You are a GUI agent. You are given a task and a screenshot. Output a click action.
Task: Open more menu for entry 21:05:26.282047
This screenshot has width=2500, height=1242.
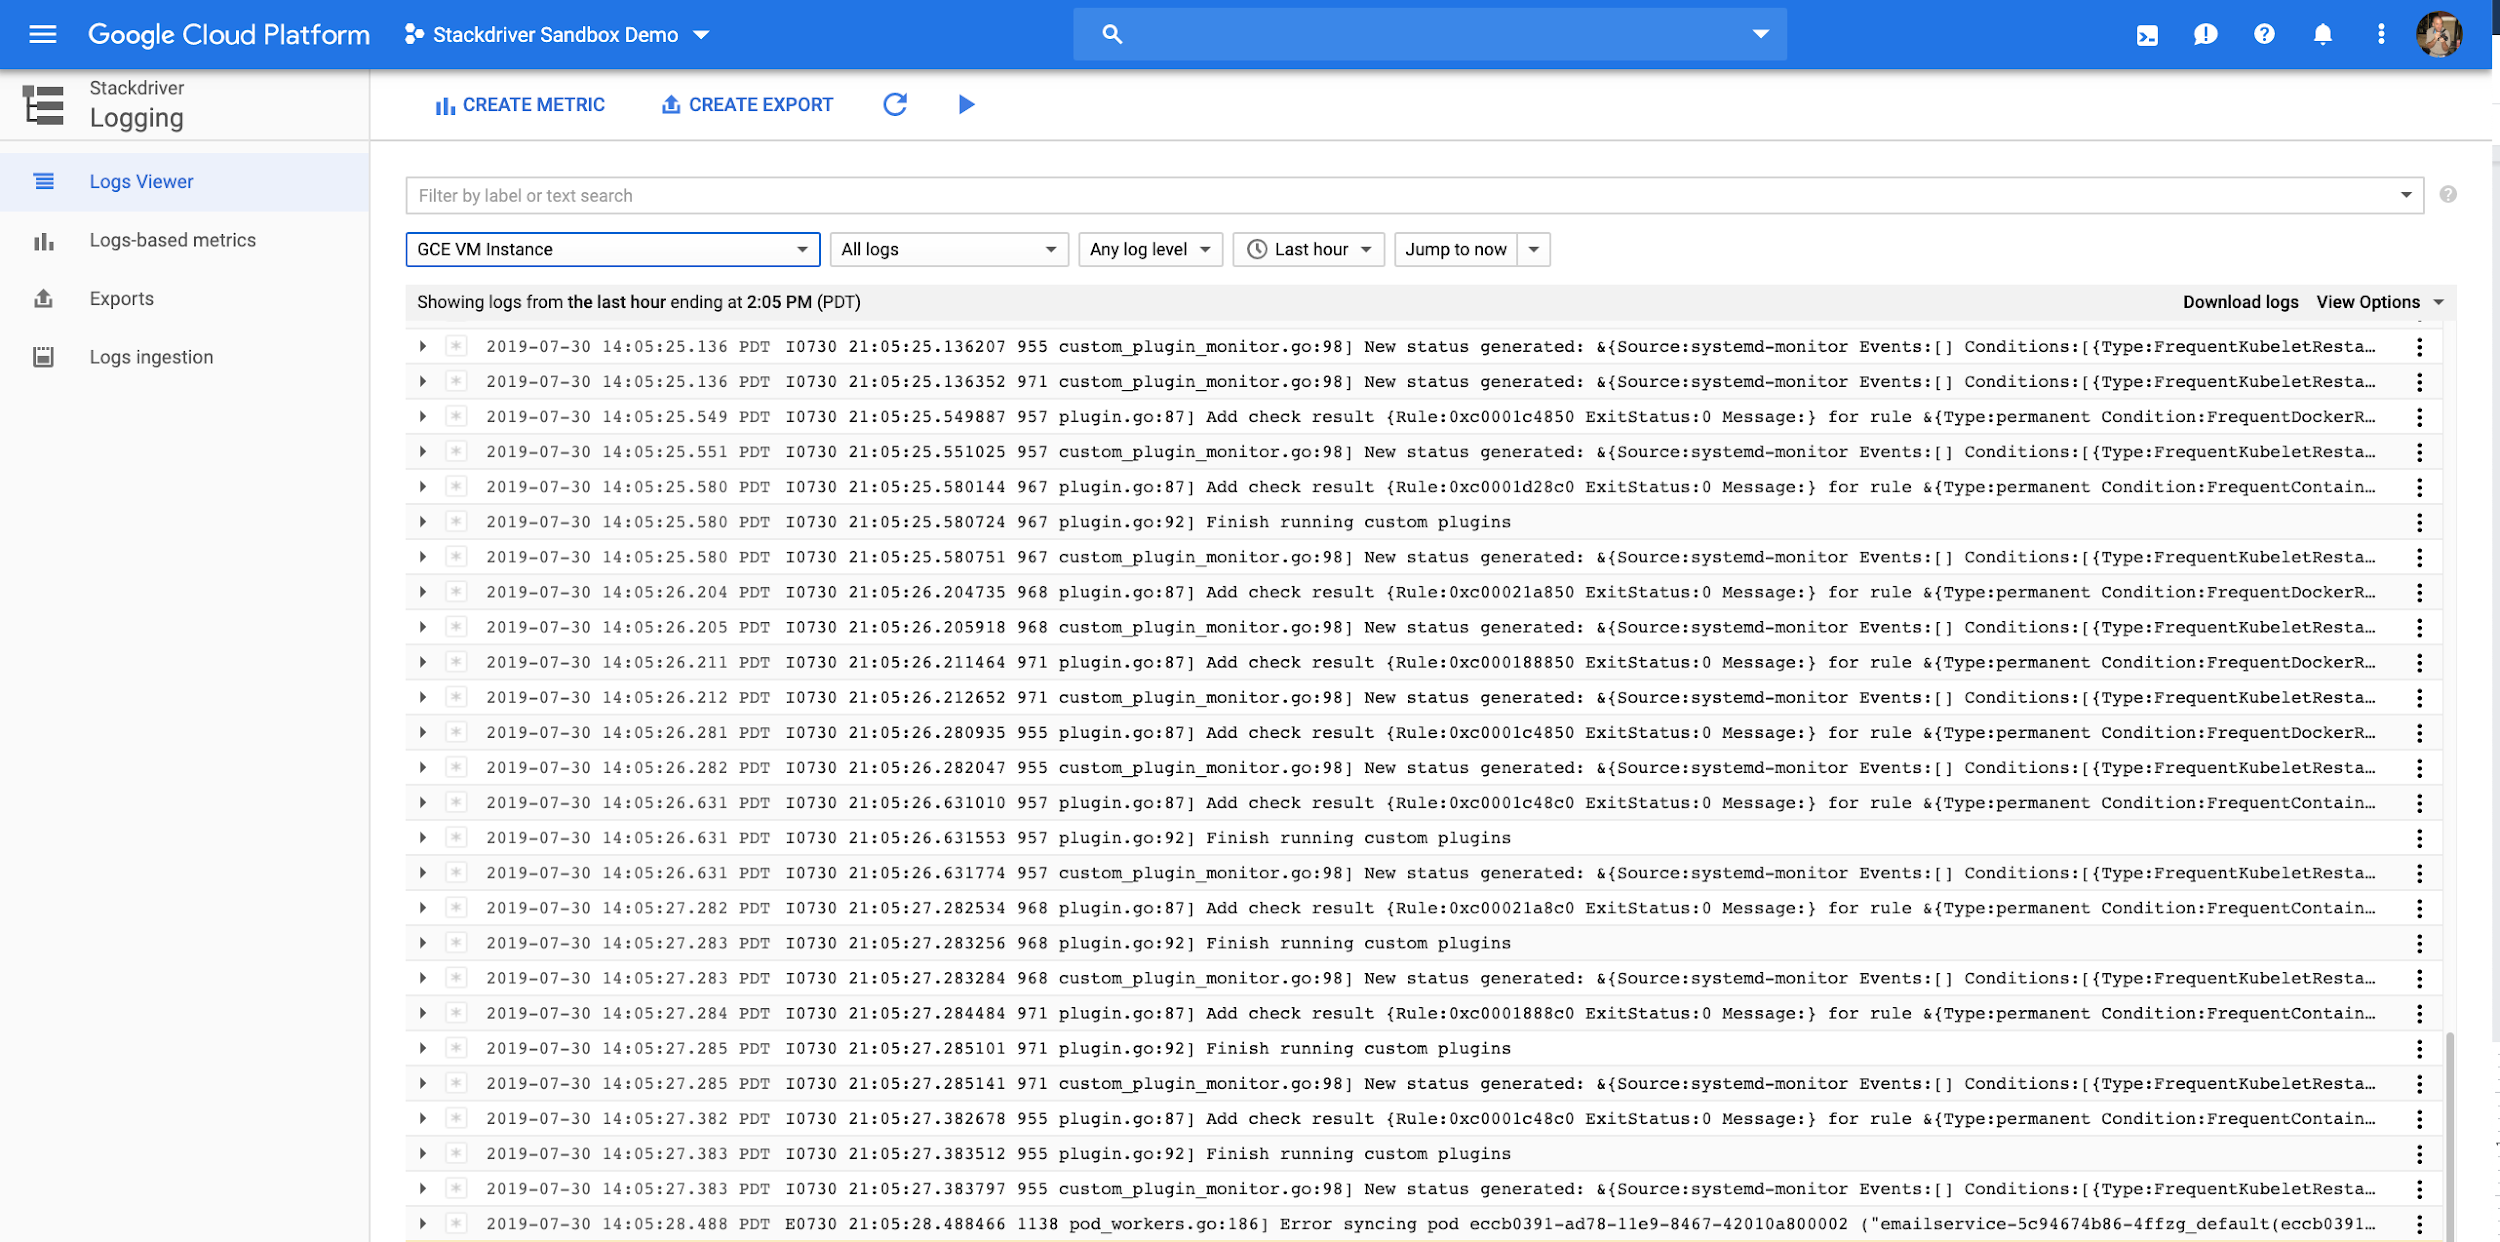coord(2419,768)
